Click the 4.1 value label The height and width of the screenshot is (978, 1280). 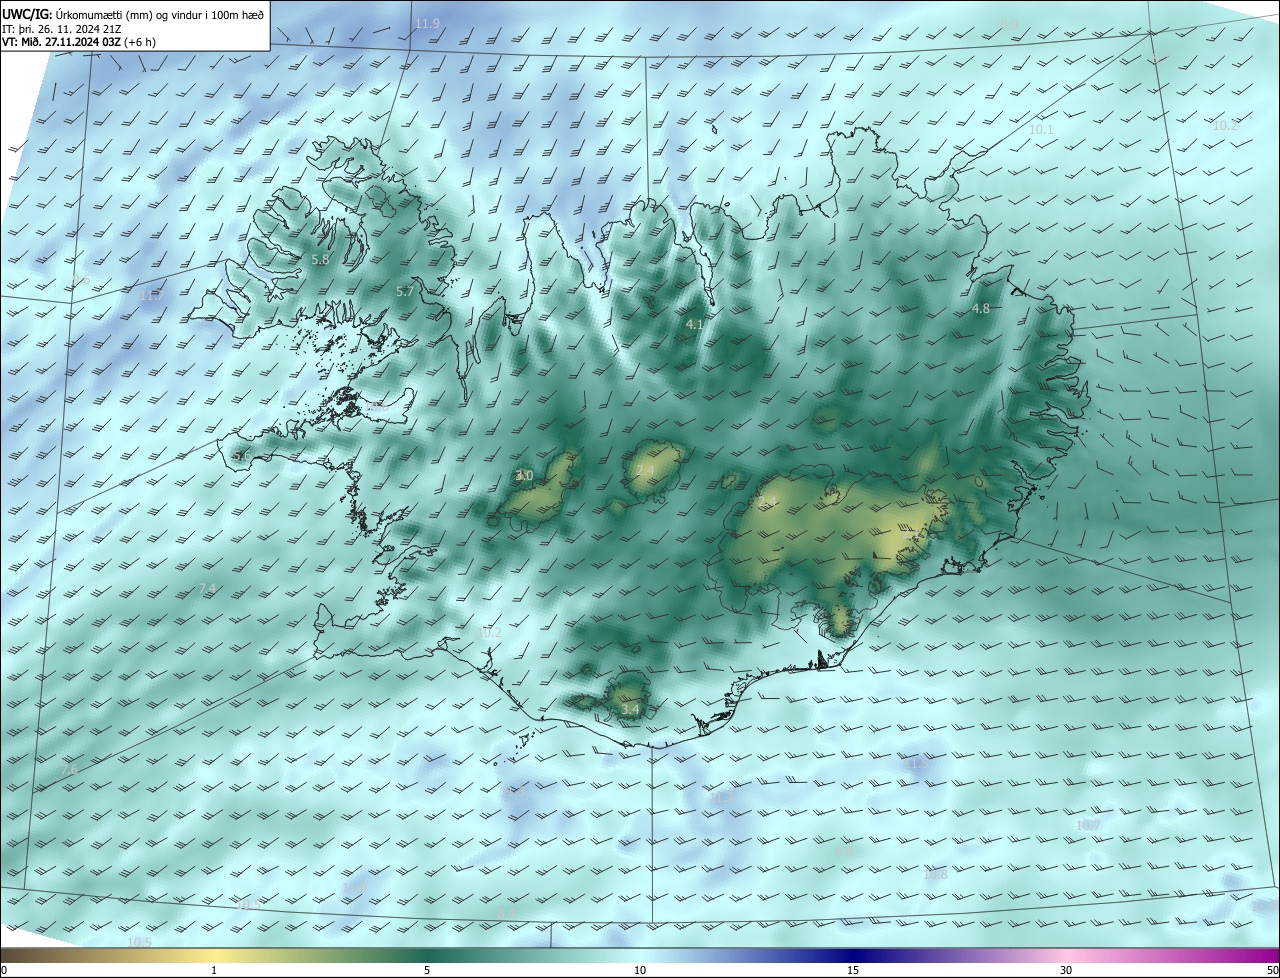(694, 325)
